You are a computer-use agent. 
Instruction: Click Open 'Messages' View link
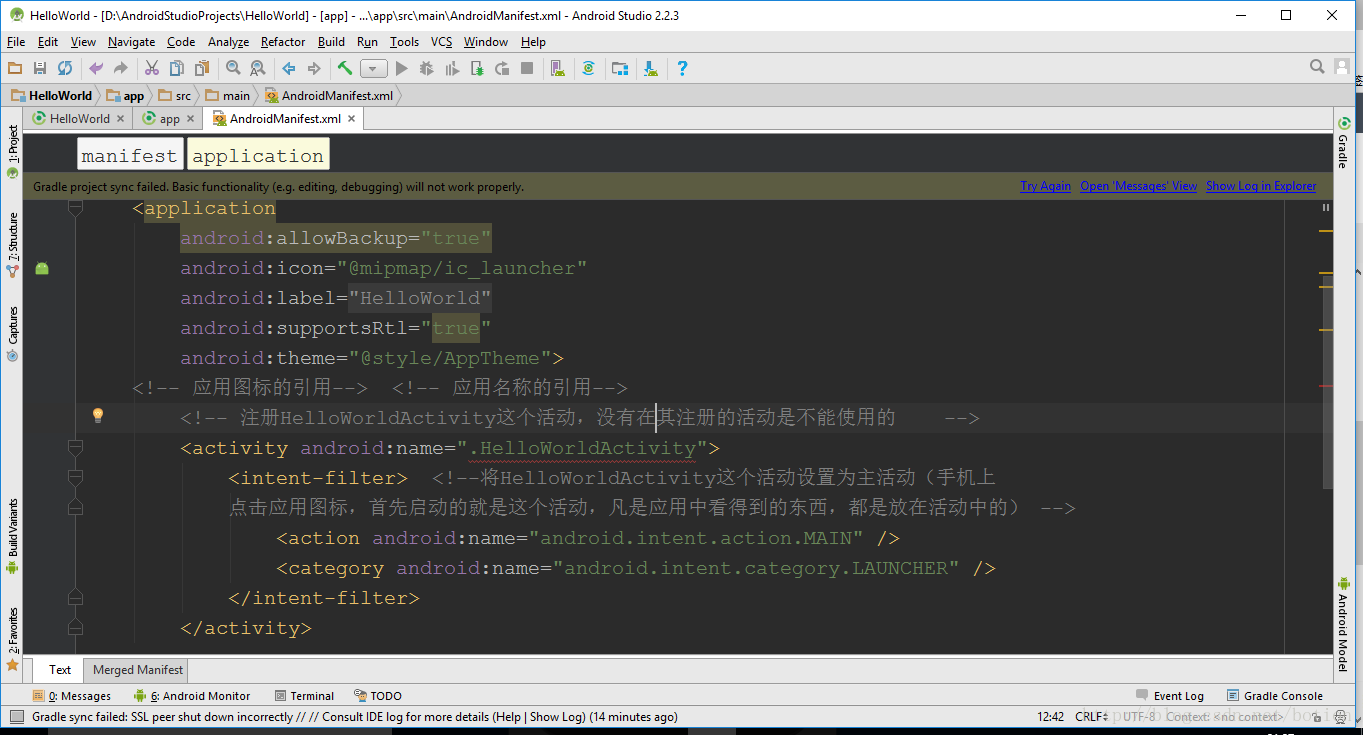coord(1139,186)
